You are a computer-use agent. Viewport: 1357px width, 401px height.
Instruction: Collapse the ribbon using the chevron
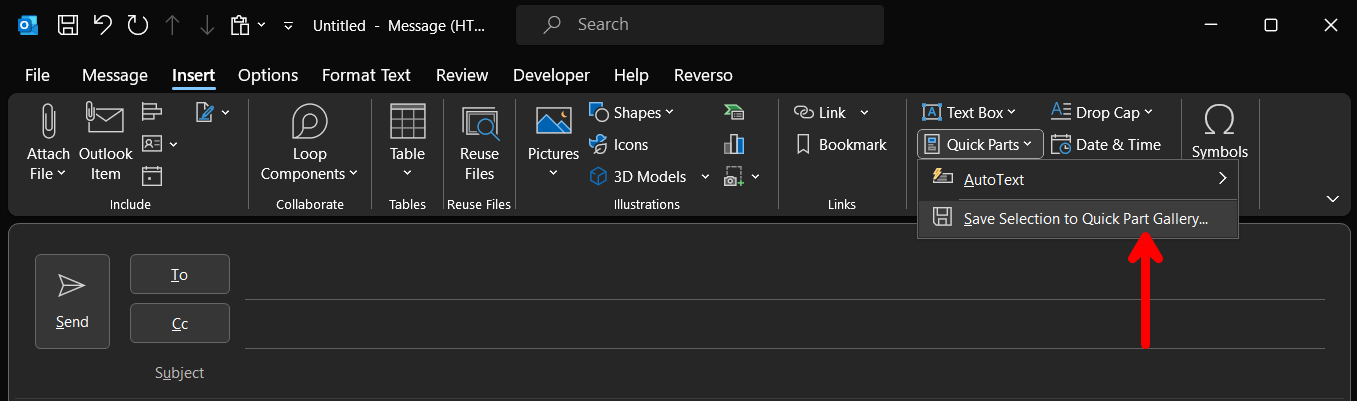click(1332, 199)
